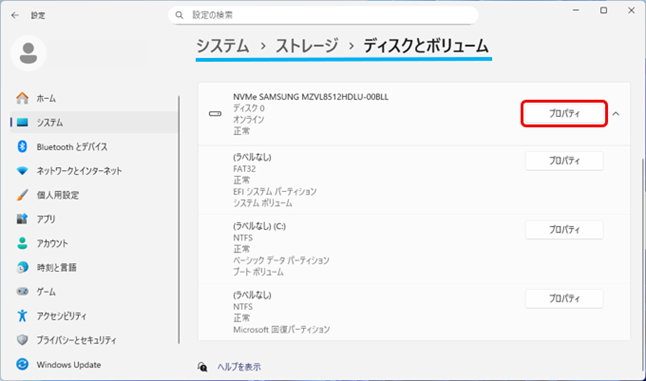Click the ディスク 0 label

pyautogui.click(x=249, y=108)
